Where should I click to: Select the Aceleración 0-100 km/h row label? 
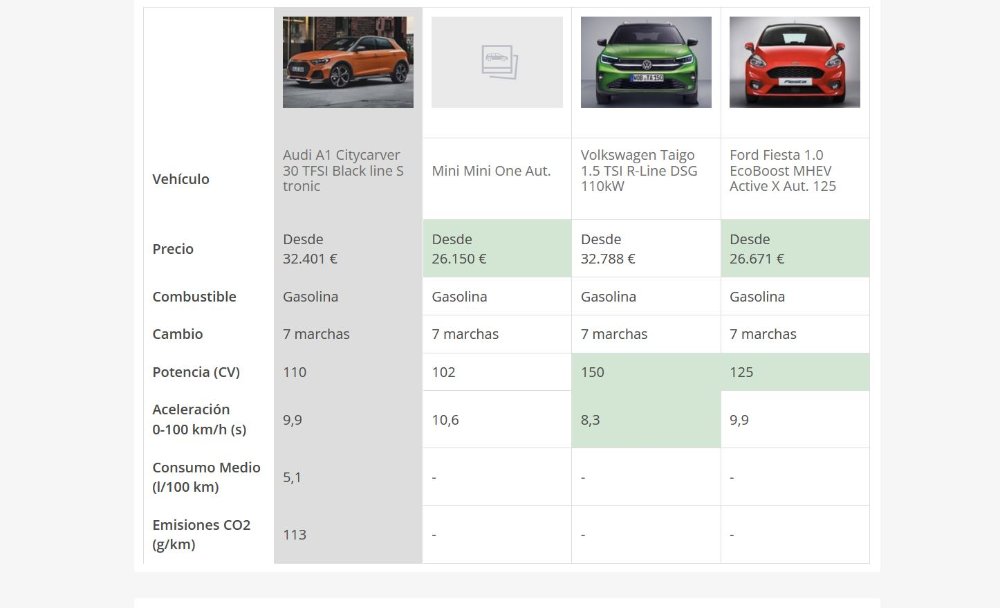pos(199,419)
